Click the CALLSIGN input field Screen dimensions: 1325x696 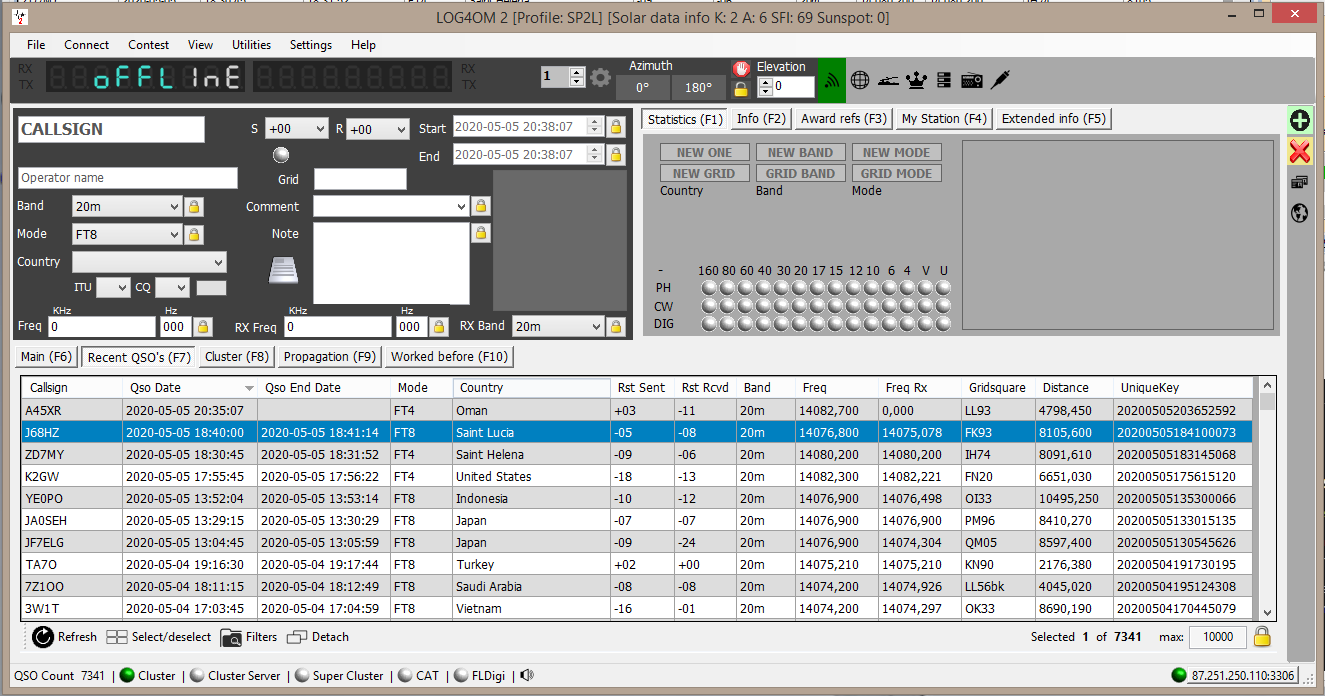[111, 129]
